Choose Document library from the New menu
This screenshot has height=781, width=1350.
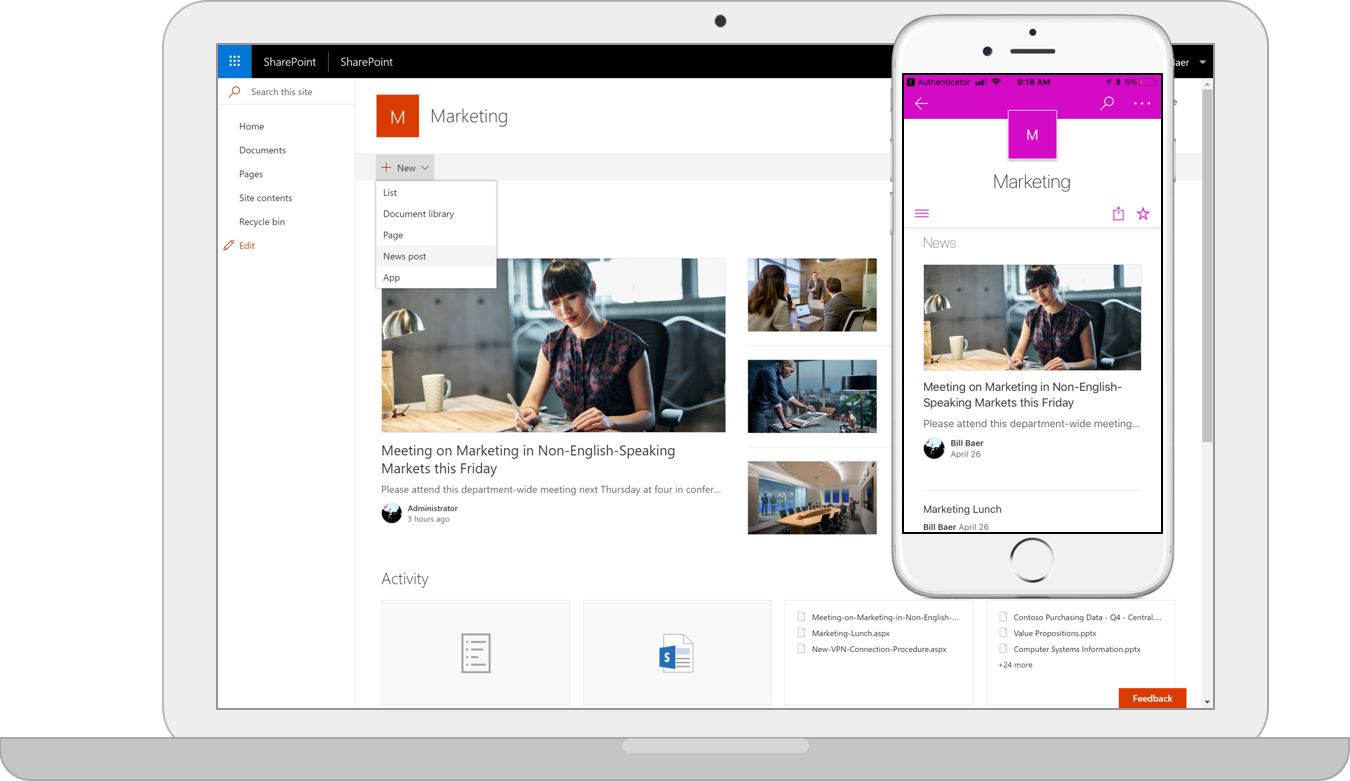418,213
